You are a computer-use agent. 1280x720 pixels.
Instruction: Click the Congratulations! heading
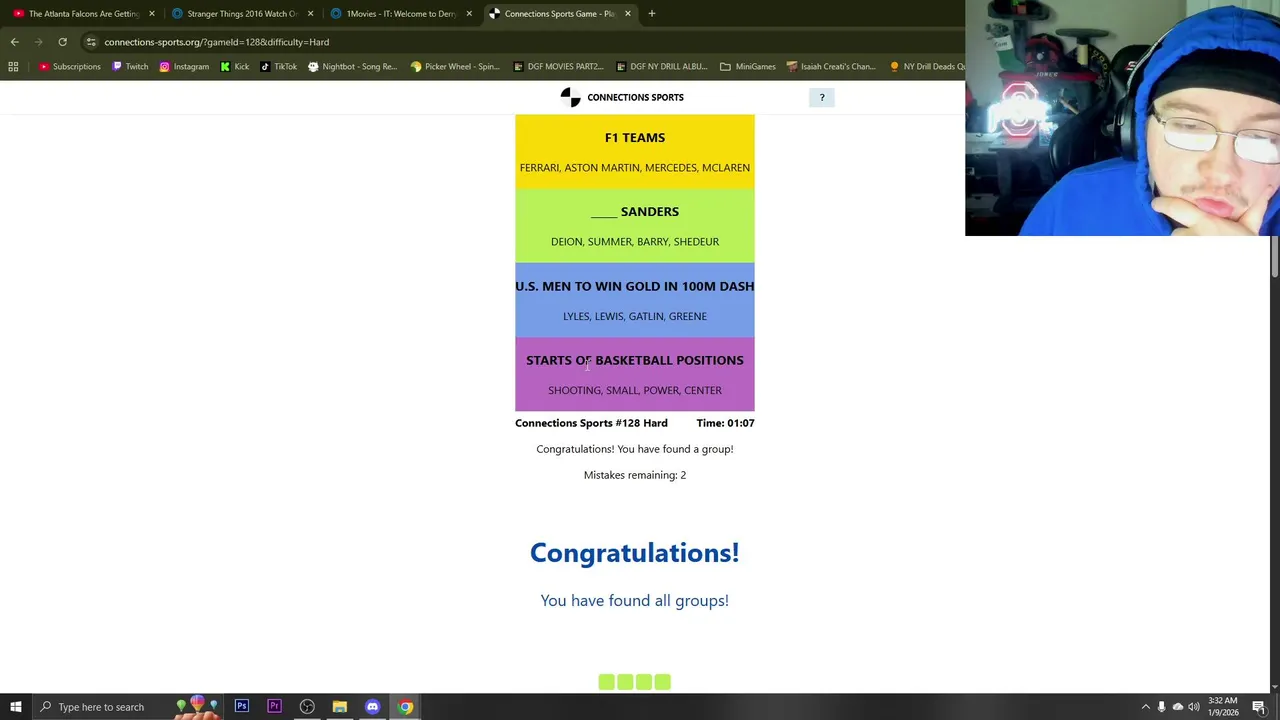(635, 552)
